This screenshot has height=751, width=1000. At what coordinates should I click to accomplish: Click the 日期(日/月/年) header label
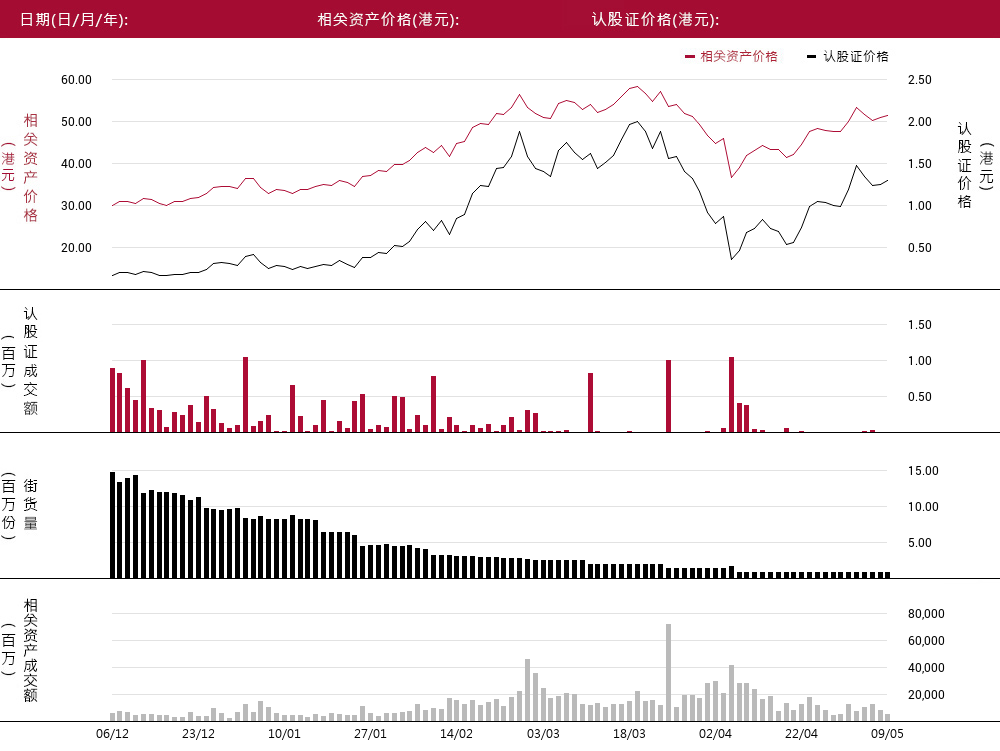pyautogui.click(x=74, y=19)
